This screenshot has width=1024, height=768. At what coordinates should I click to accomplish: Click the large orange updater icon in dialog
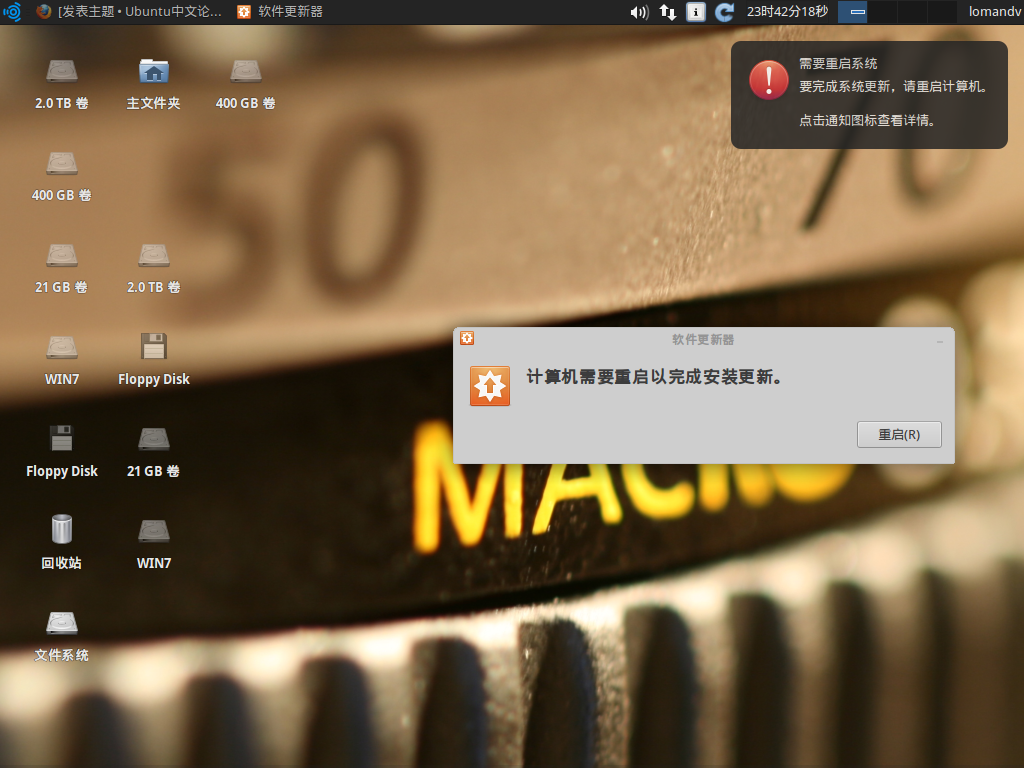(x=490, y=386)
